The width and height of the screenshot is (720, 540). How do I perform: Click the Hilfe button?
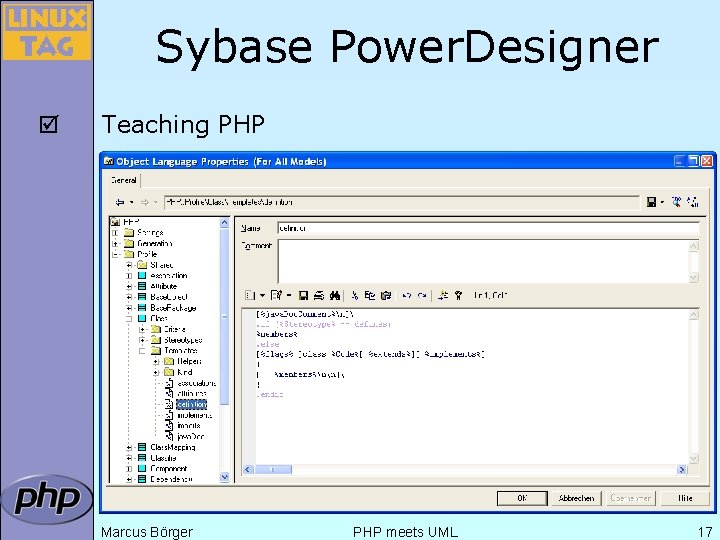tap(685, 498)
